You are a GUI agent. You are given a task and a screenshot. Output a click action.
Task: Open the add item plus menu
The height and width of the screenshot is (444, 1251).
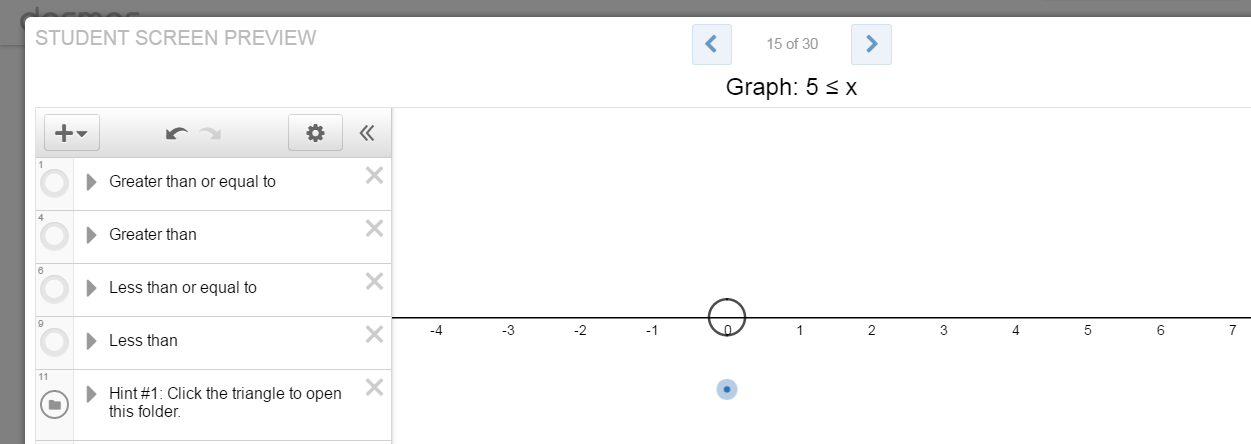(x=71, y=133)
